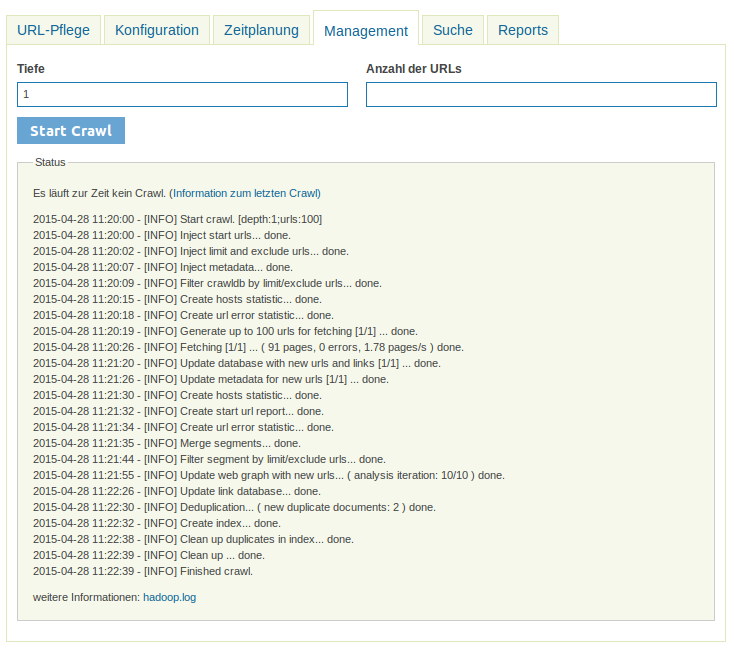Open Information zum letzten Crawl link
Viewport: 734px width, 650px height.
click(245, 193)
